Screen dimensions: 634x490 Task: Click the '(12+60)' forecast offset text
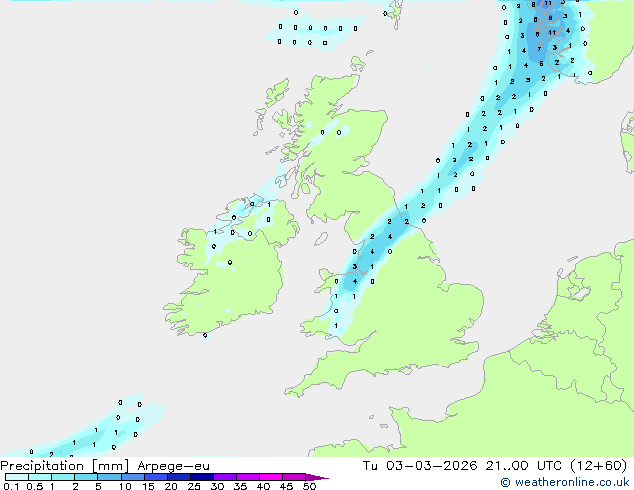[598, 466]
